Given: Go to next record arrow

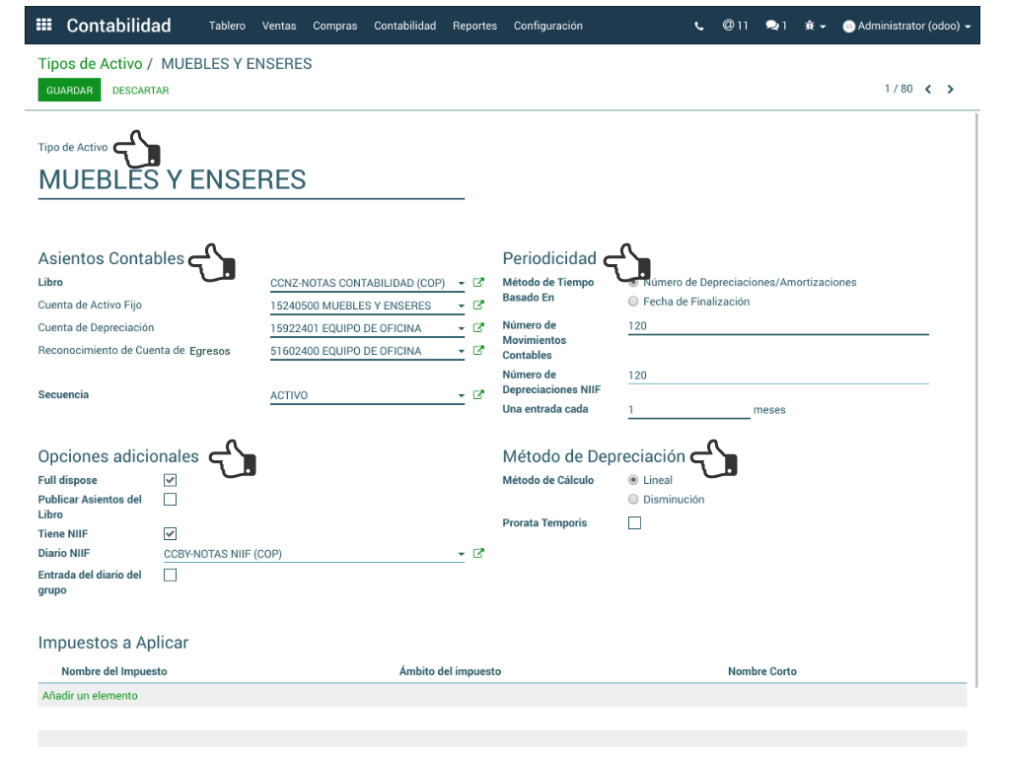Looking at the screenshot, I should [950, 90].
